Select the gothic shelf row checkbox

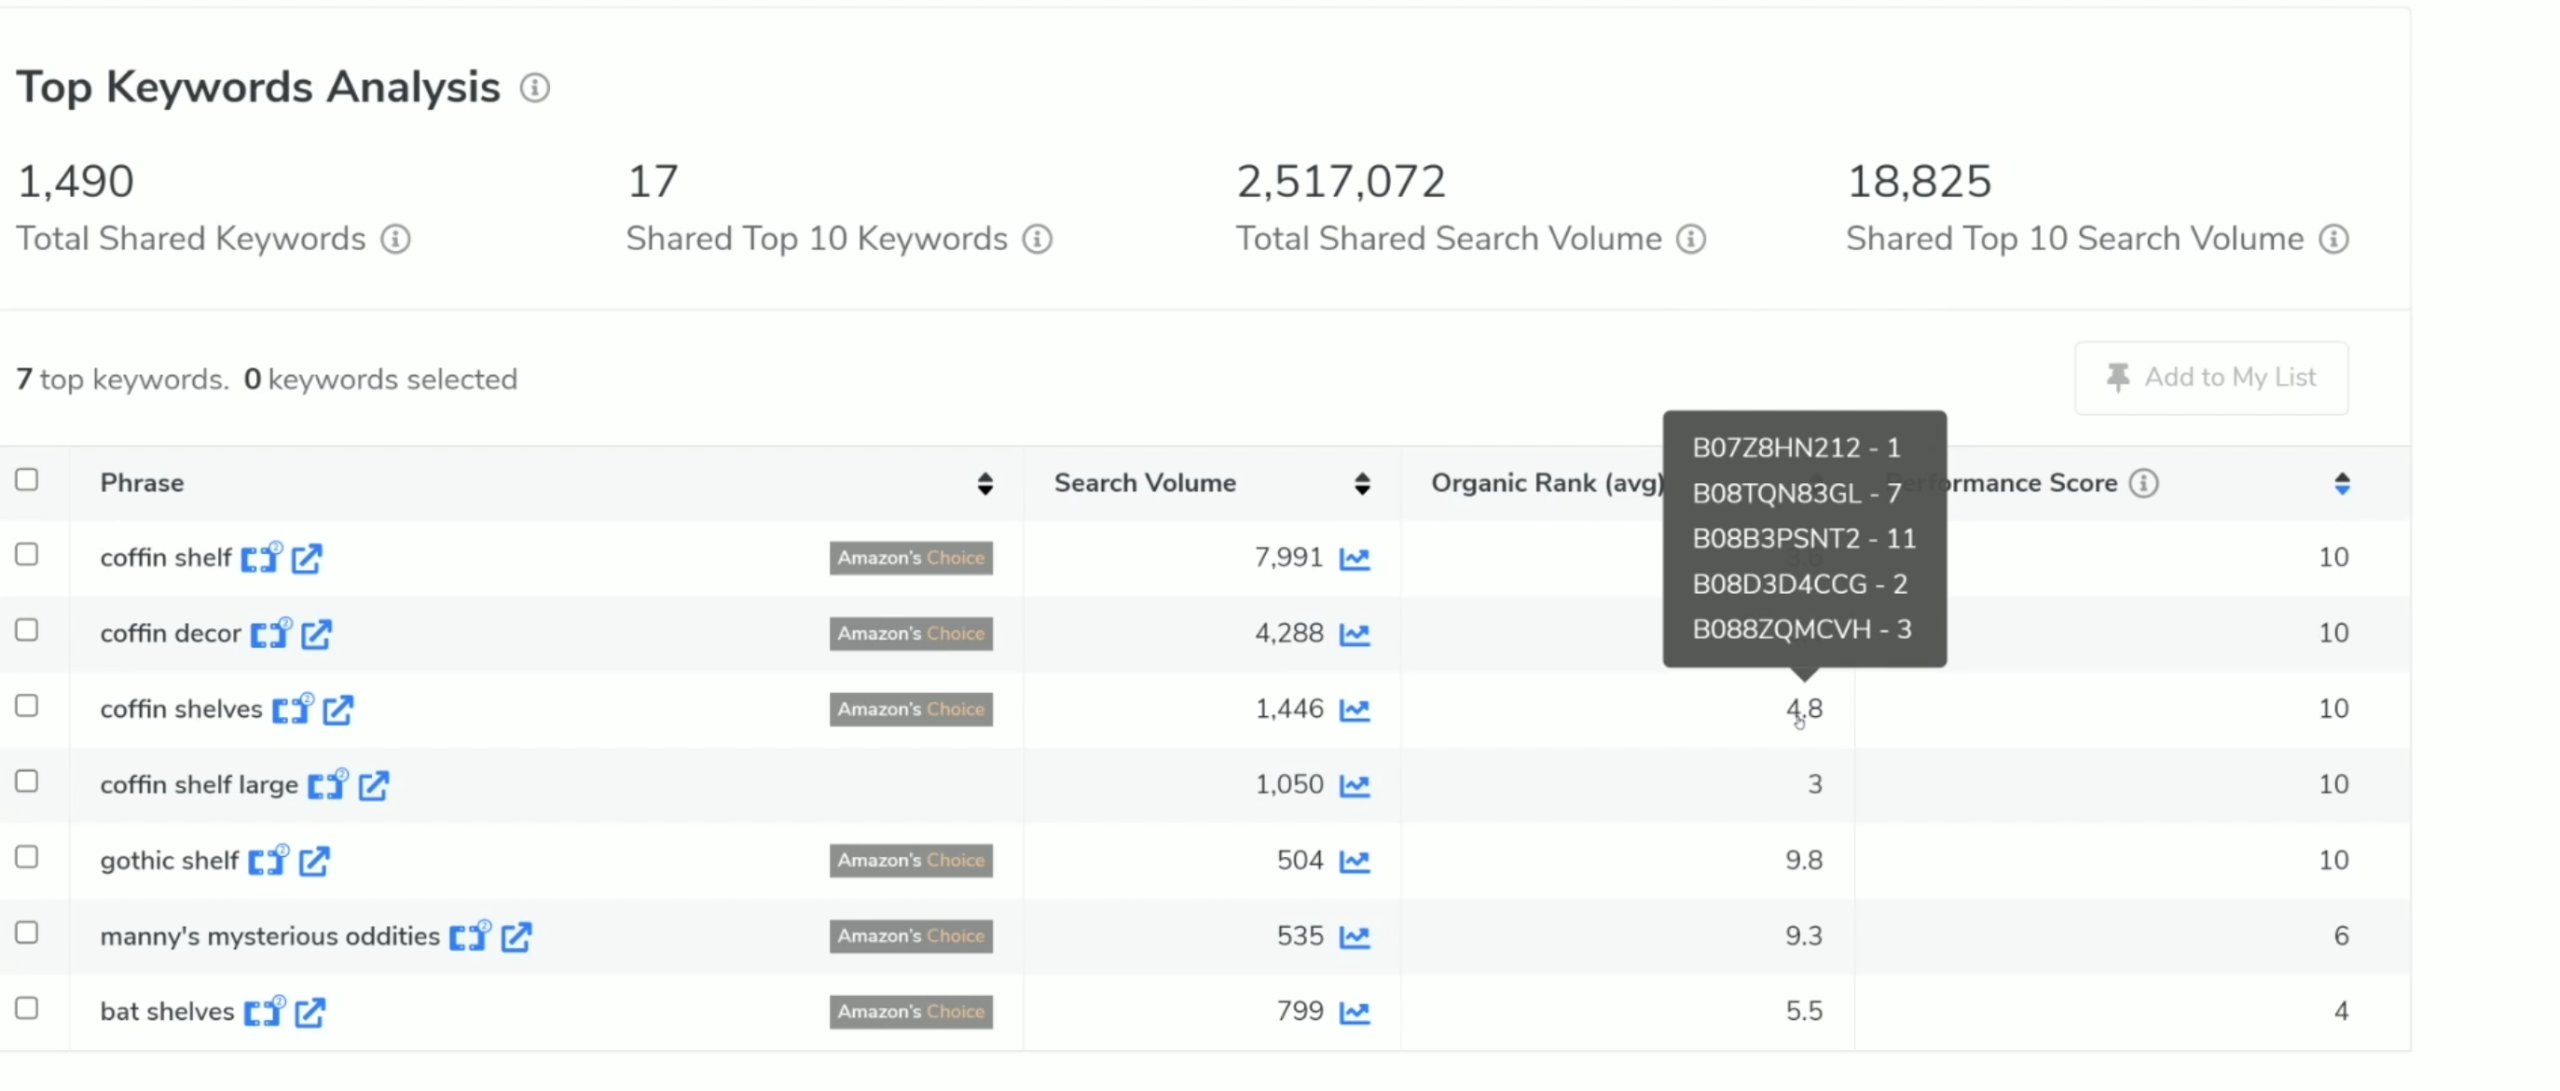click(27, 858)
